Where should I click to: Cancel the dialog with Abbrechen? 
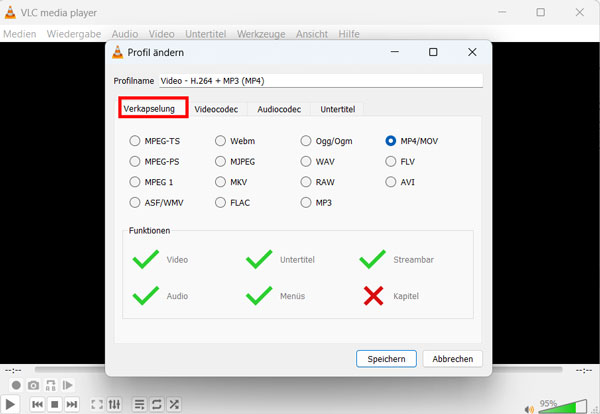click(x=452, y=359)
